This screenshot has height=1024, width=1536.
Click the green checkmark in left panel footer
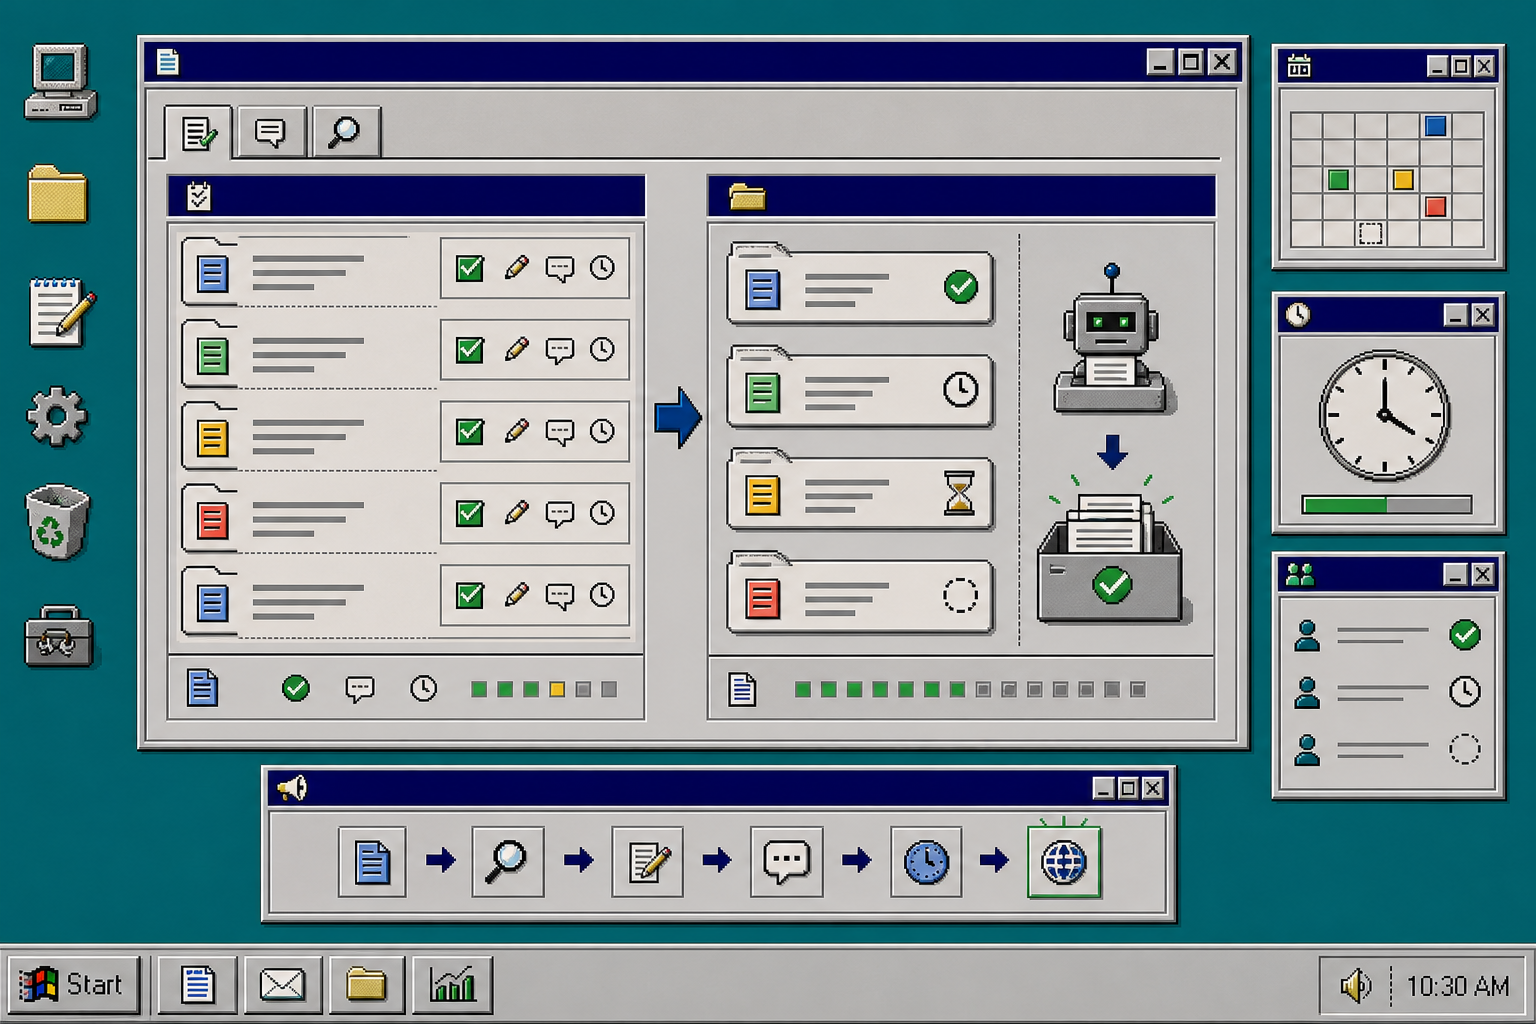(x=296, y=688)
